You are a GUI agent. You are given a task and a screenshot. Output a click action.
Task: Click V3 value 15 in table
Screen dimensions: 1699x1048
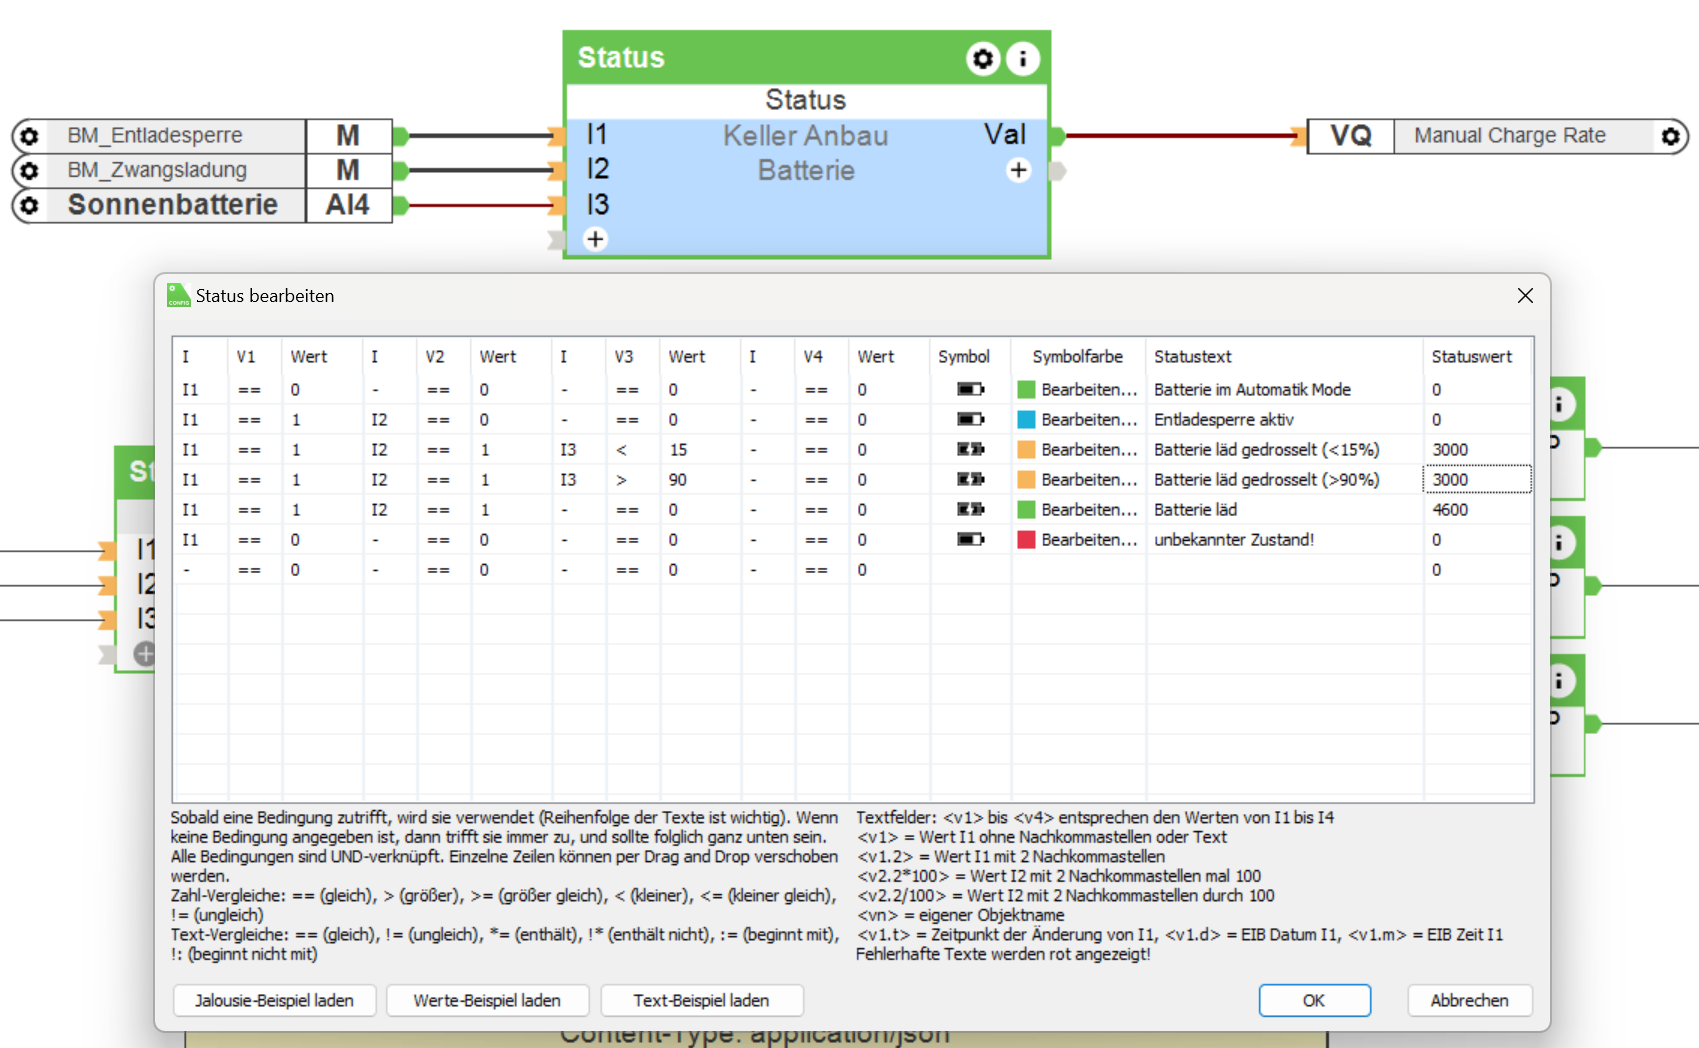[x=678, y=450]
